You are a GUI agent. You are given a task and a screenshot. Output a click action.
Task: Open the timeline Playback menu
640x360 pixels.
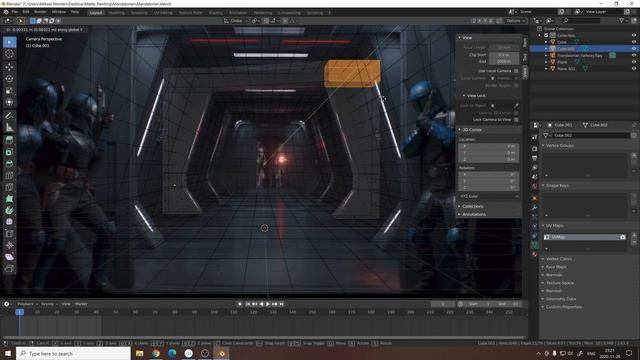click(x=27, y=304)
